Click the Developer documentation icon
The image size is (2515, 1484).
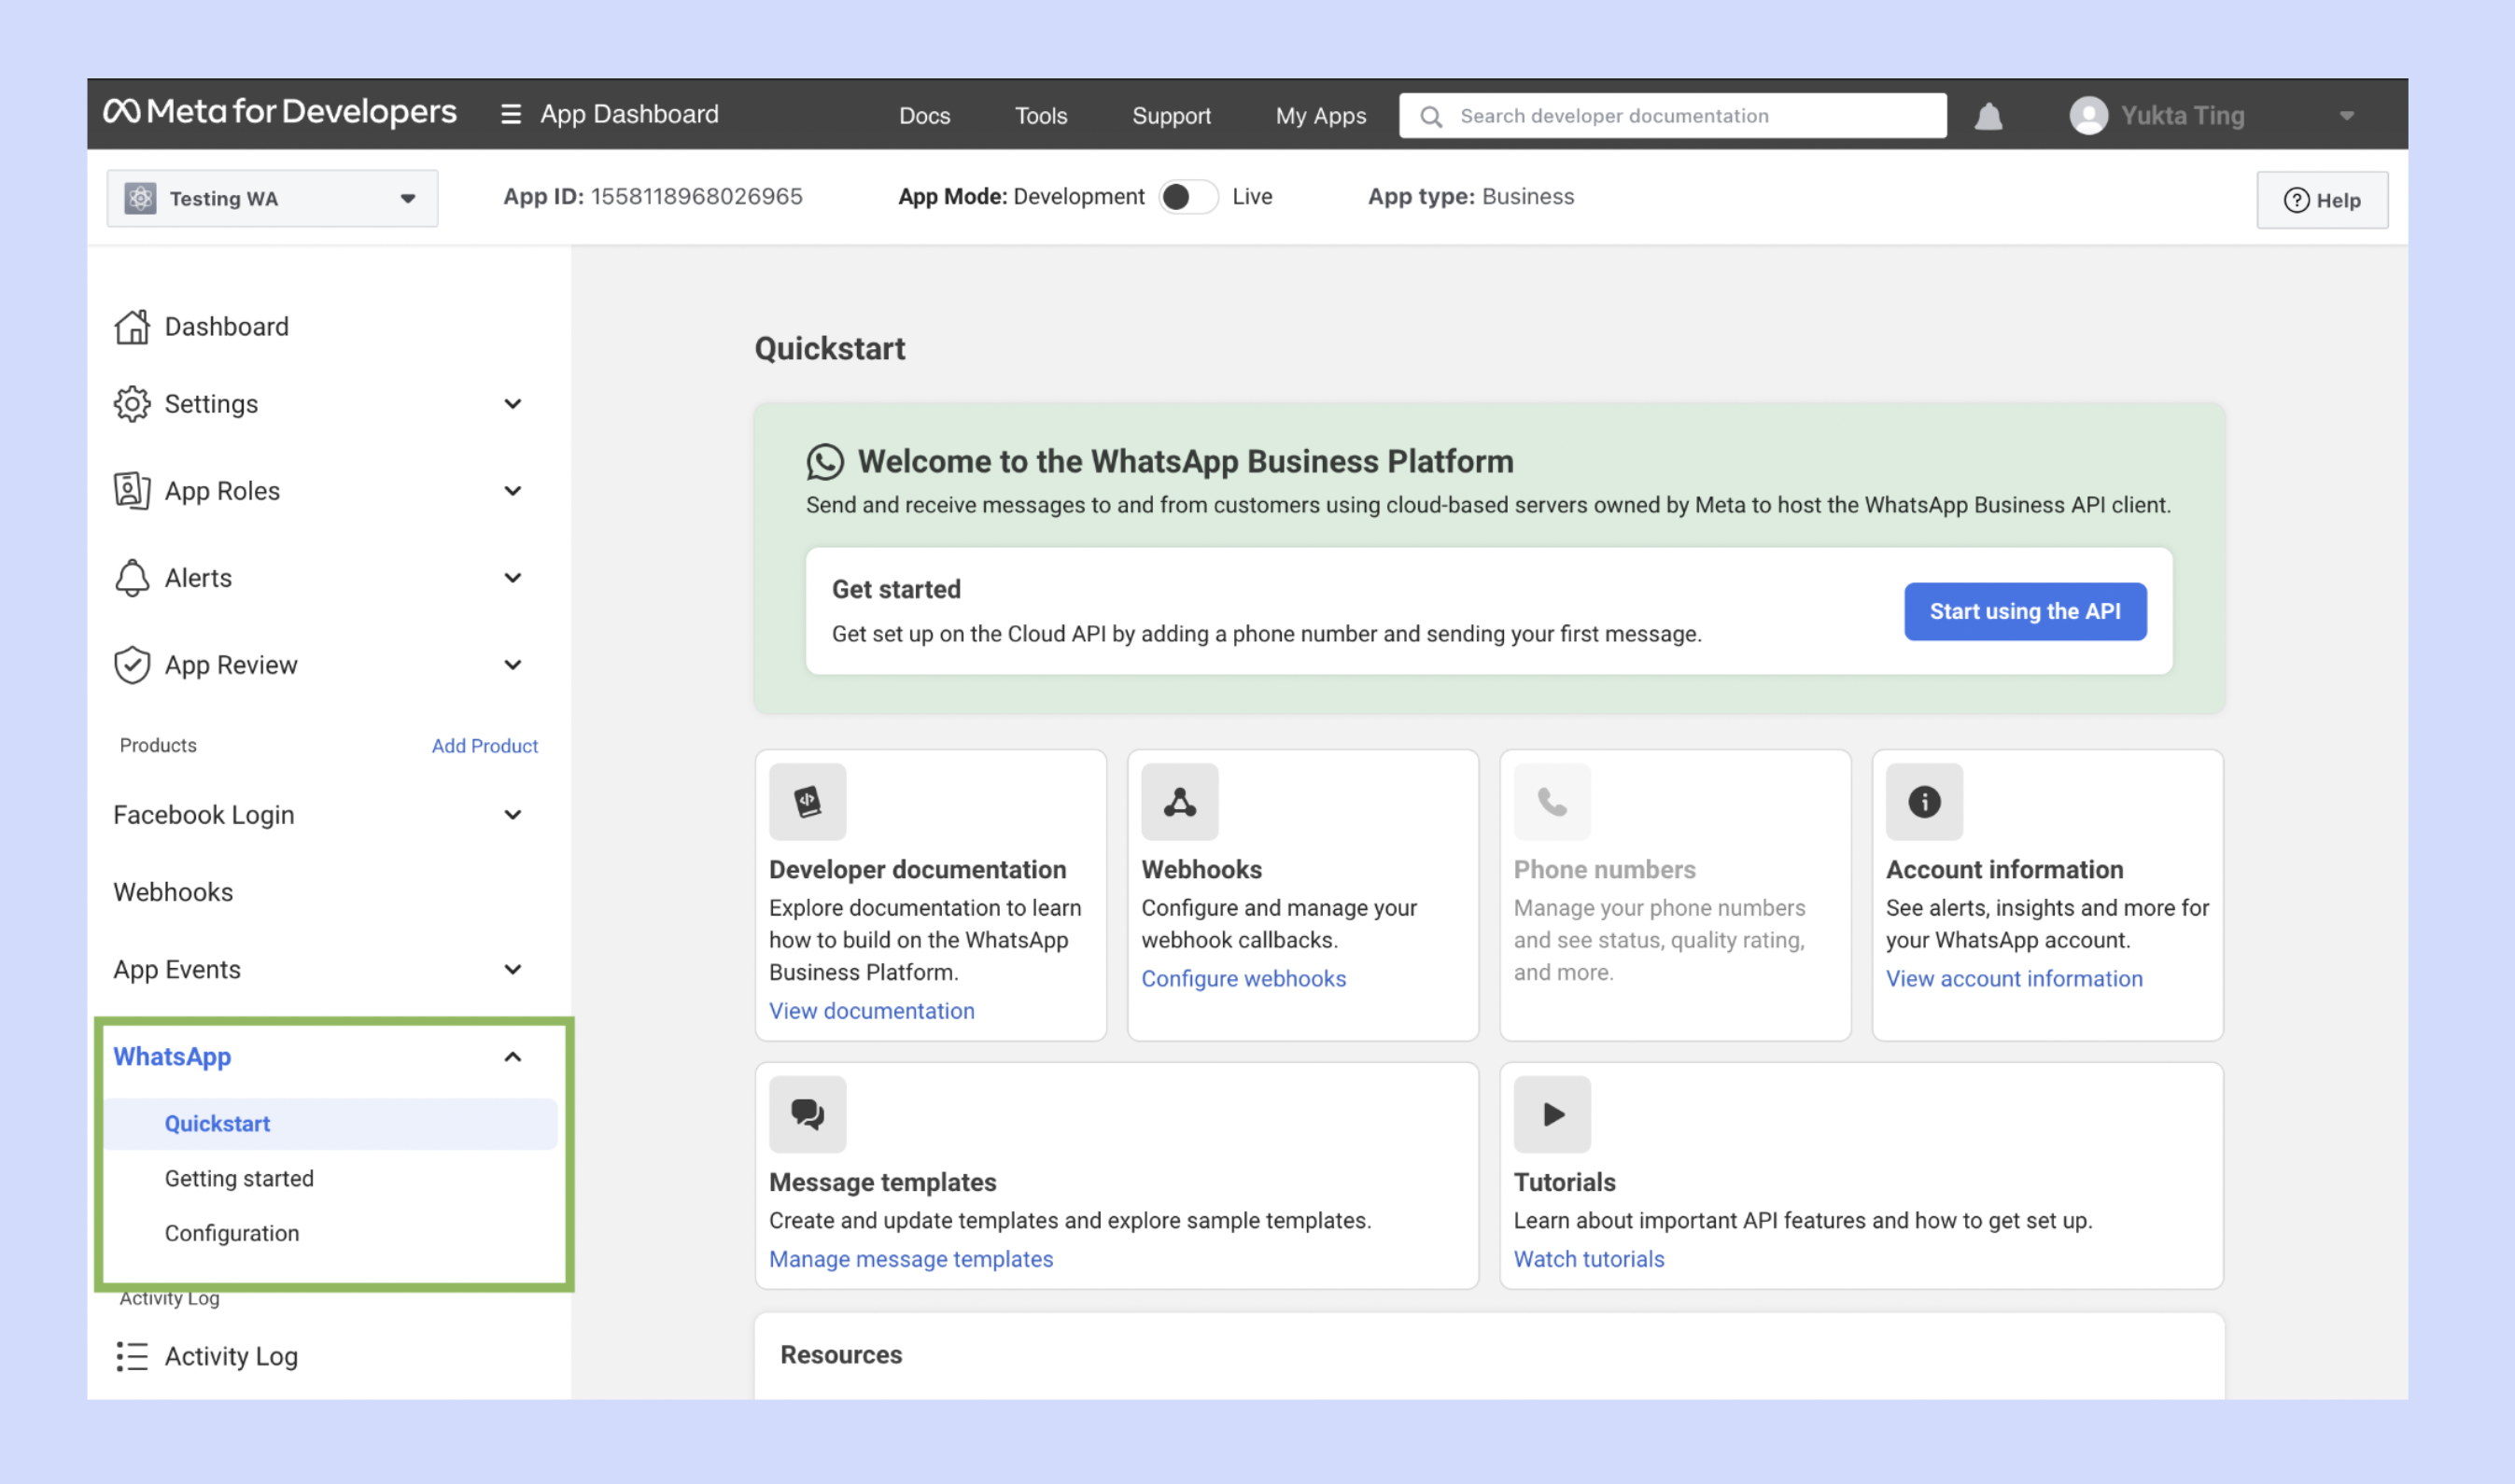pyautogui.click(x=807, y=802)
